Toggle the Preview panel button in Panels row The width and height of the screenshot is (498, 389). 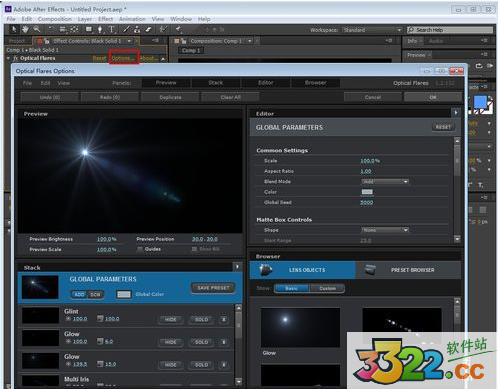pos(166,83)
